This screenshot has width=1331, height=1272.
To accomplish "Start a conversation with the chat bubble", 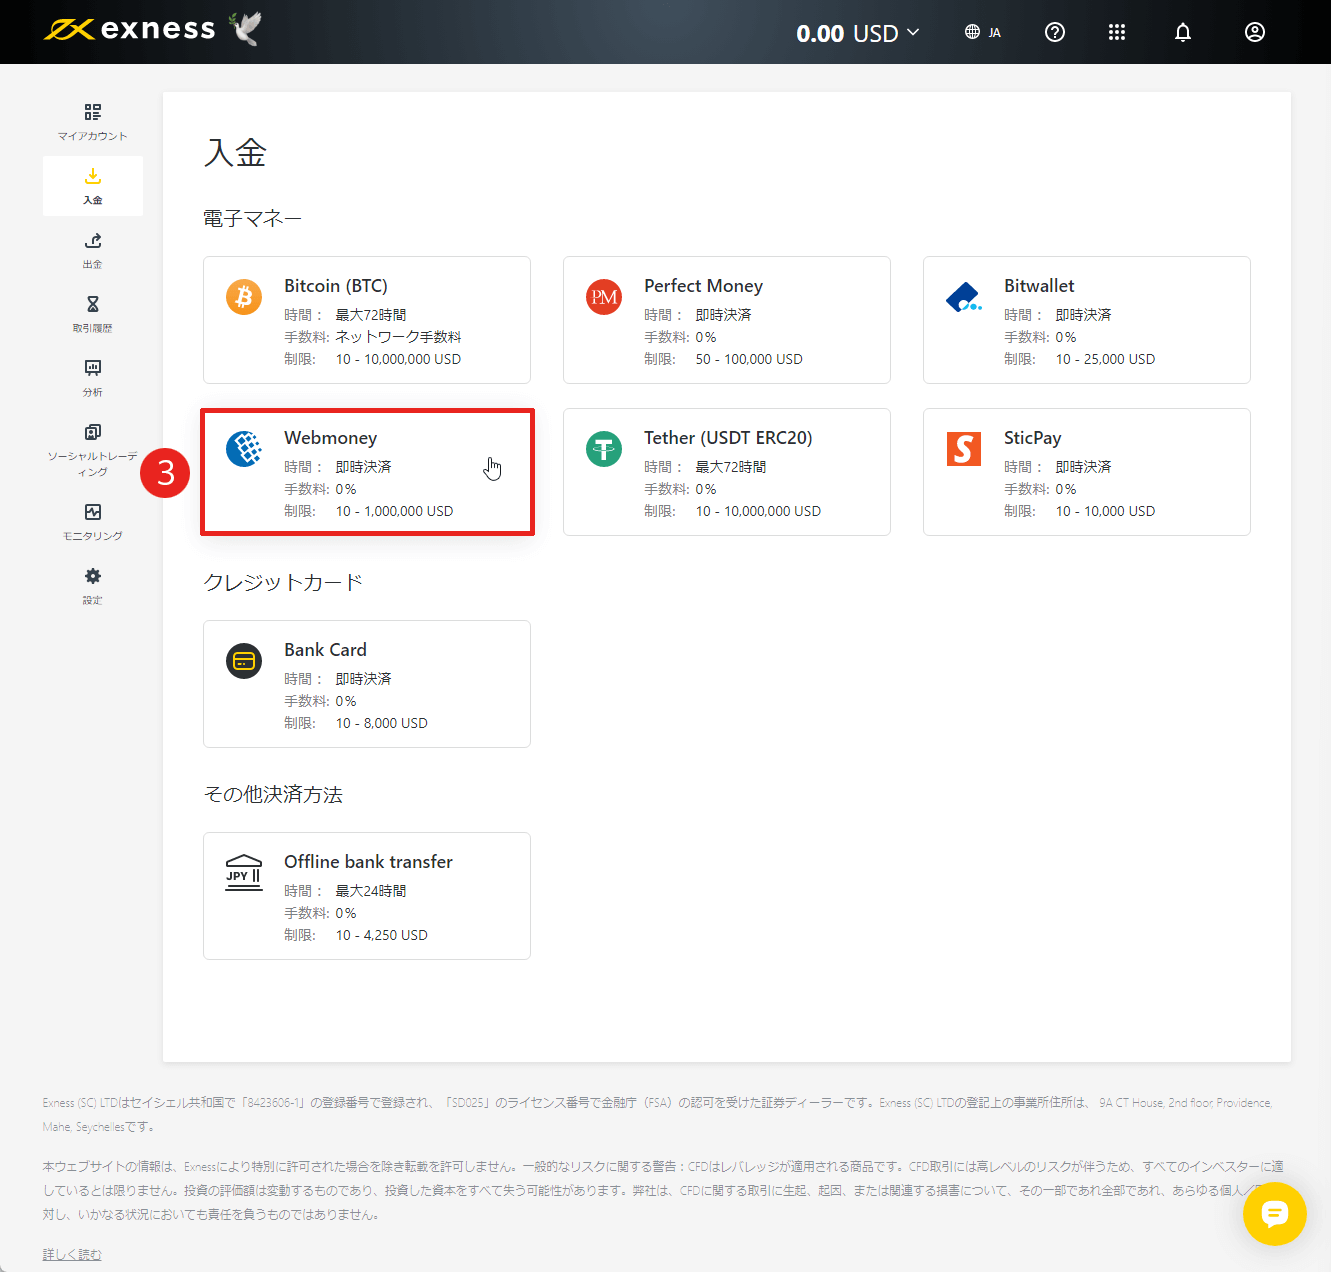I will click(1275, 1214).
